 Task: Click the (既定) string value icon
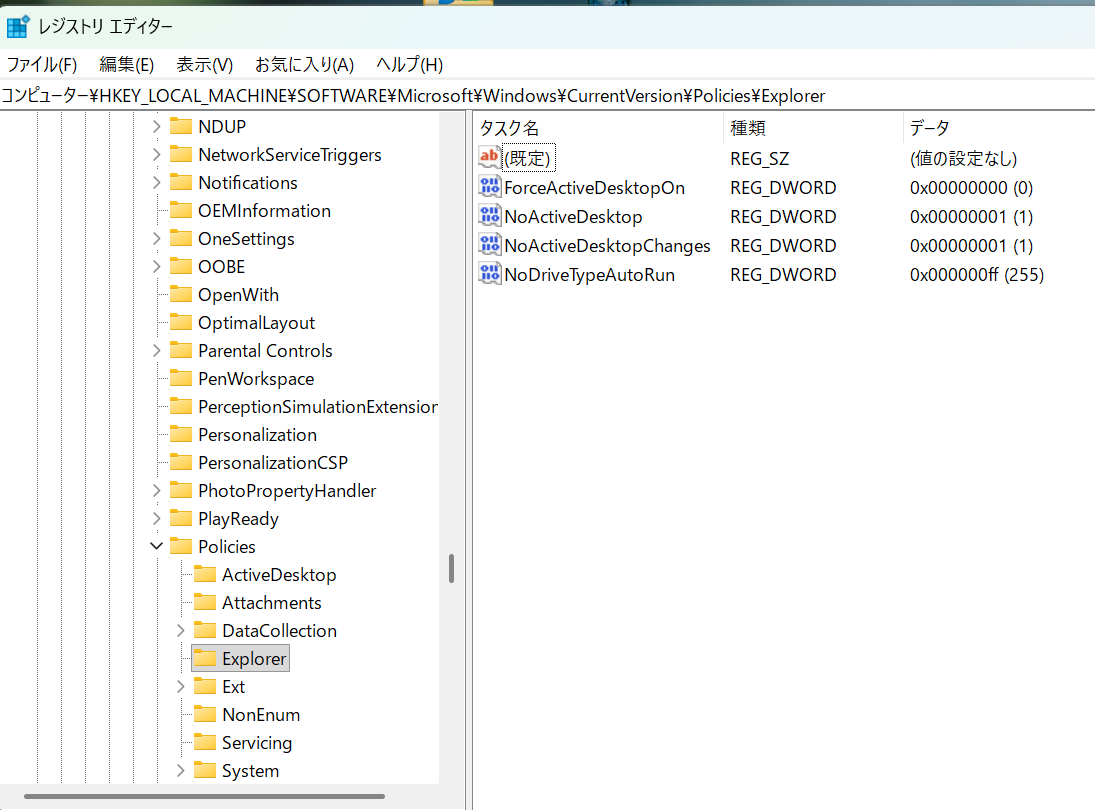pos(490,157)
